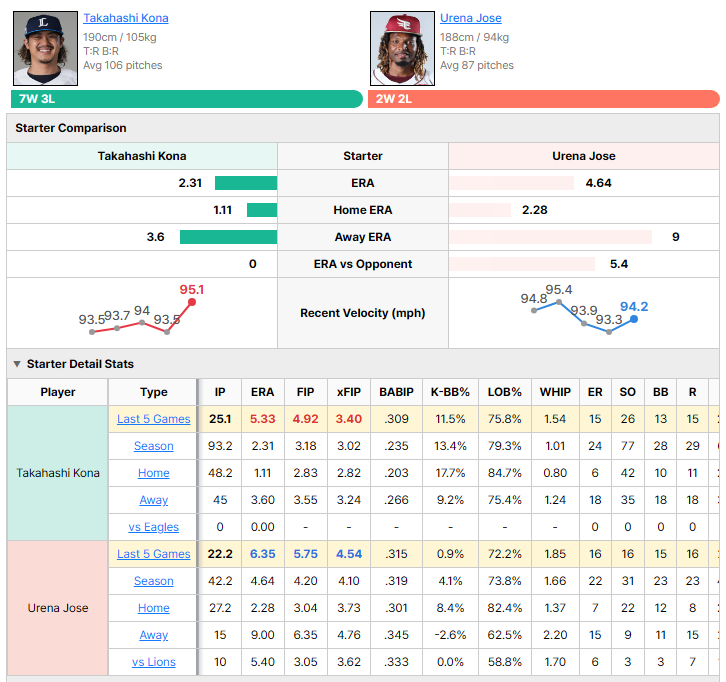
Task: Click the BABIP column header
Action: (396, 392)
